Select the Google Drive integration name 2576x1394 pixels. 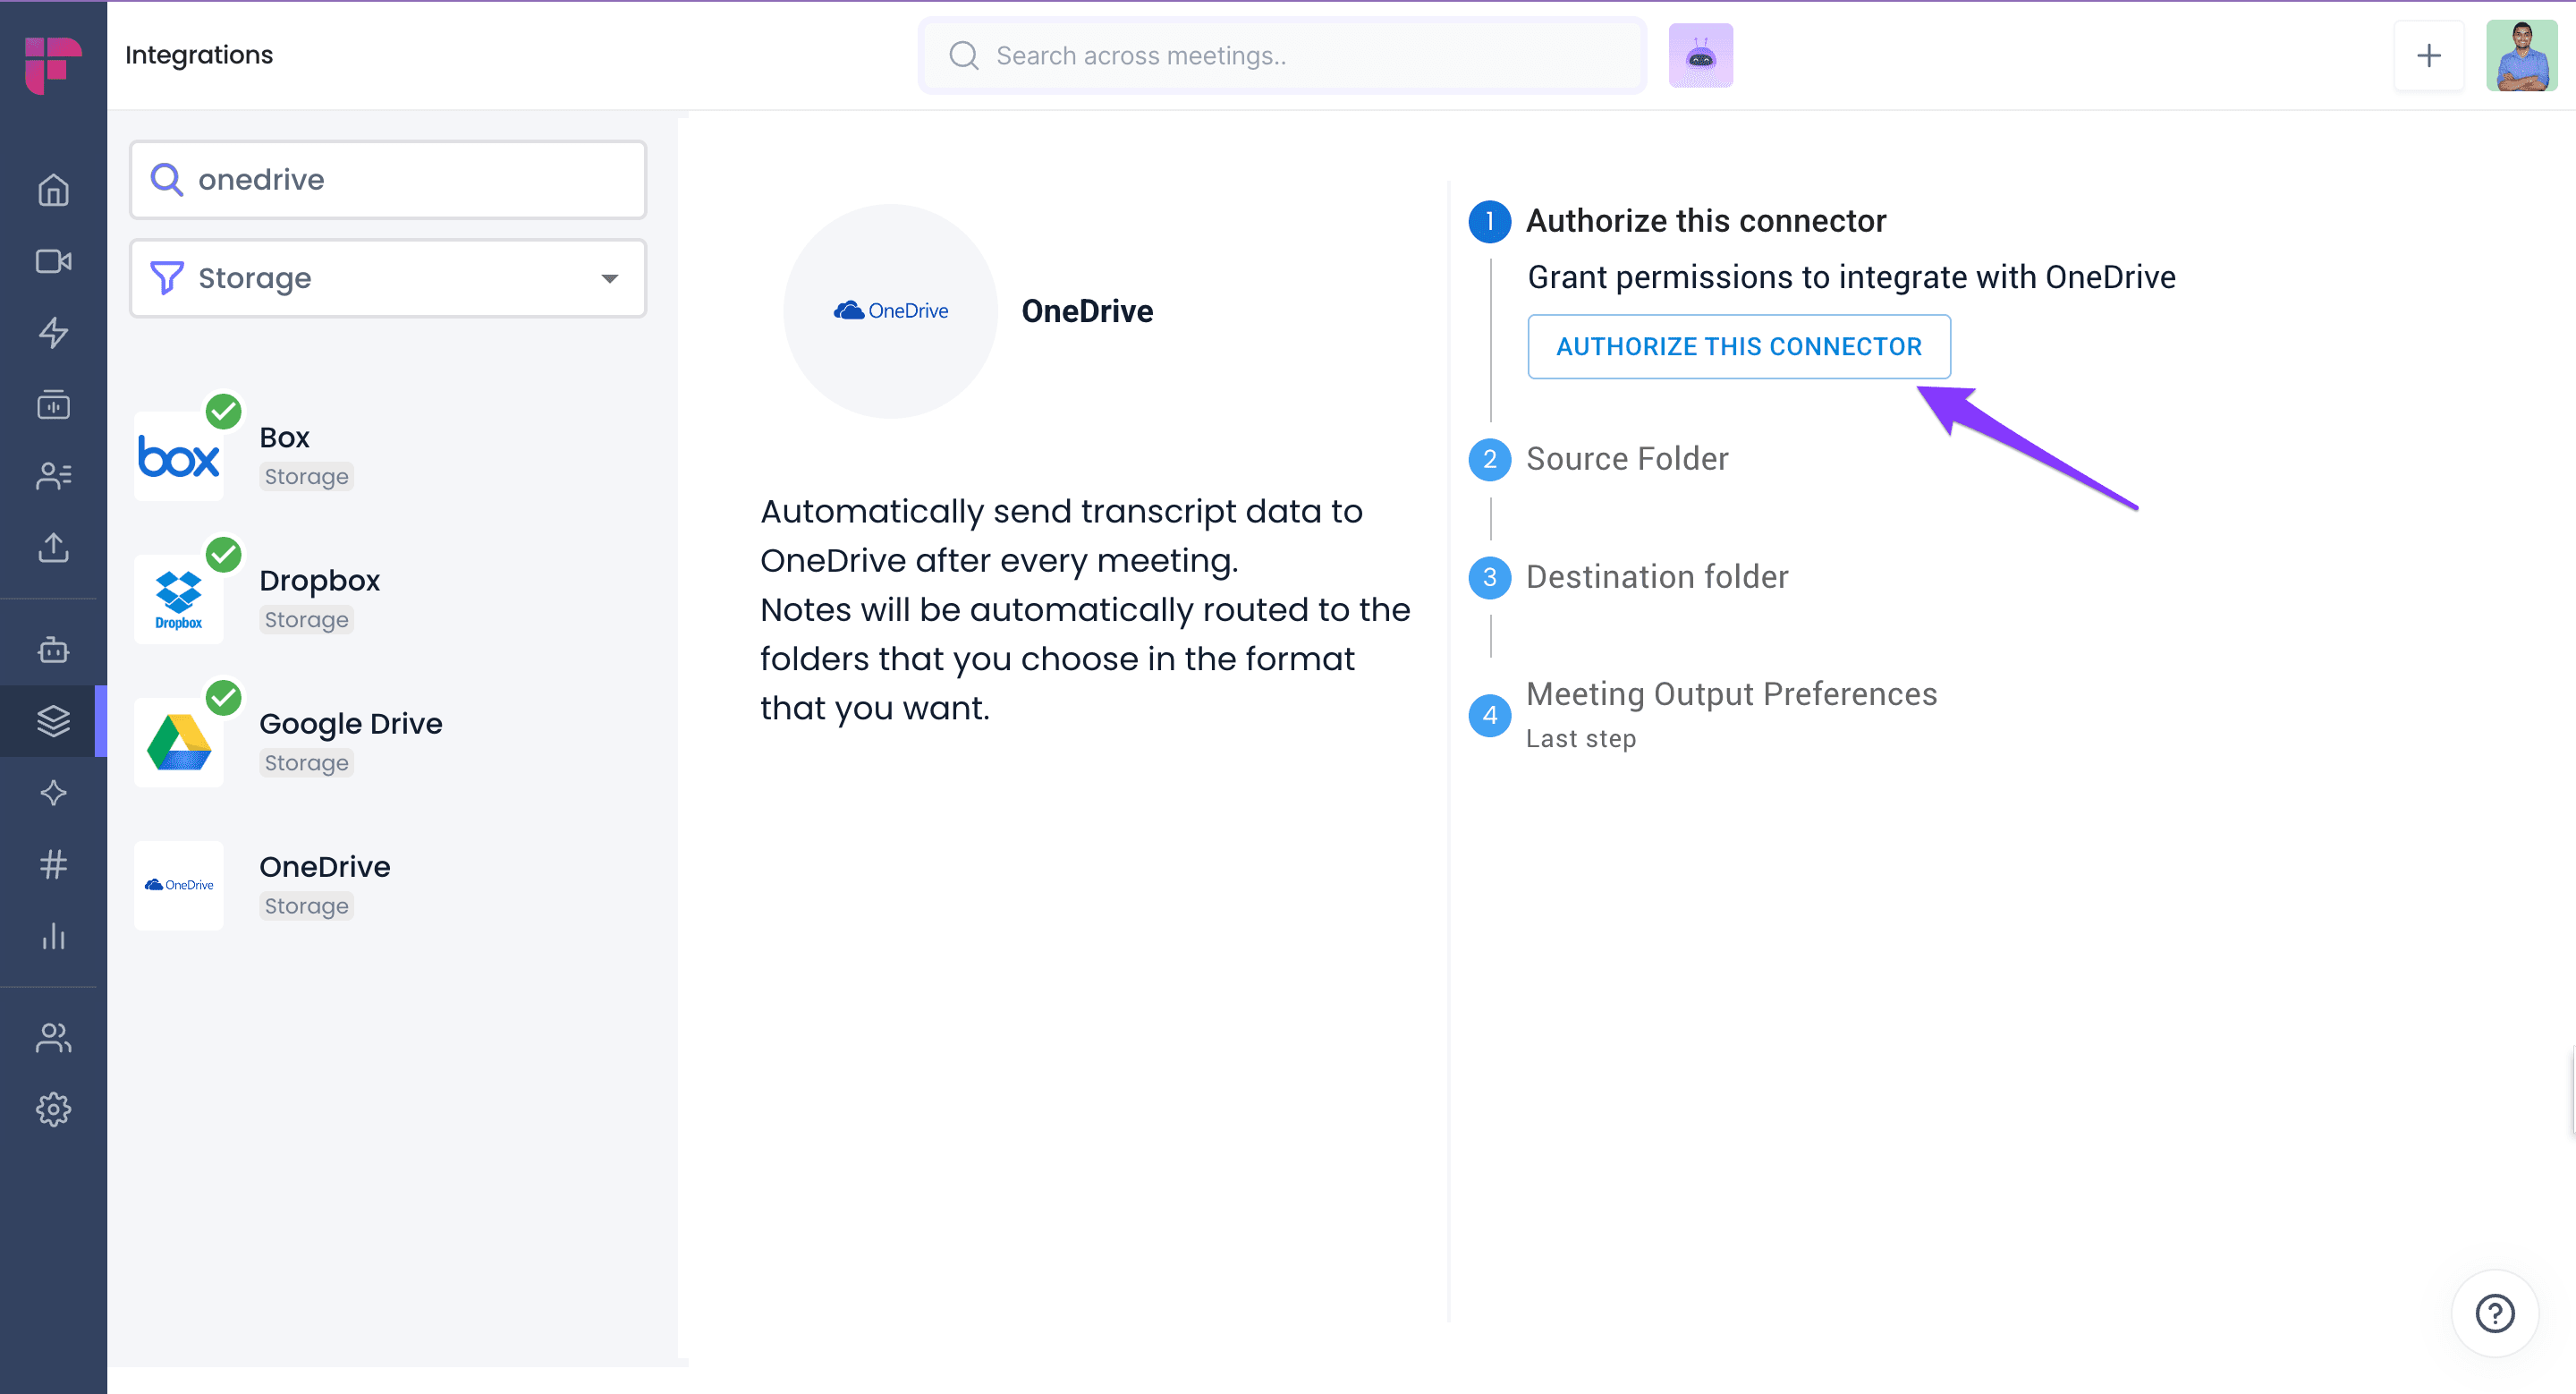coord(350,724)
